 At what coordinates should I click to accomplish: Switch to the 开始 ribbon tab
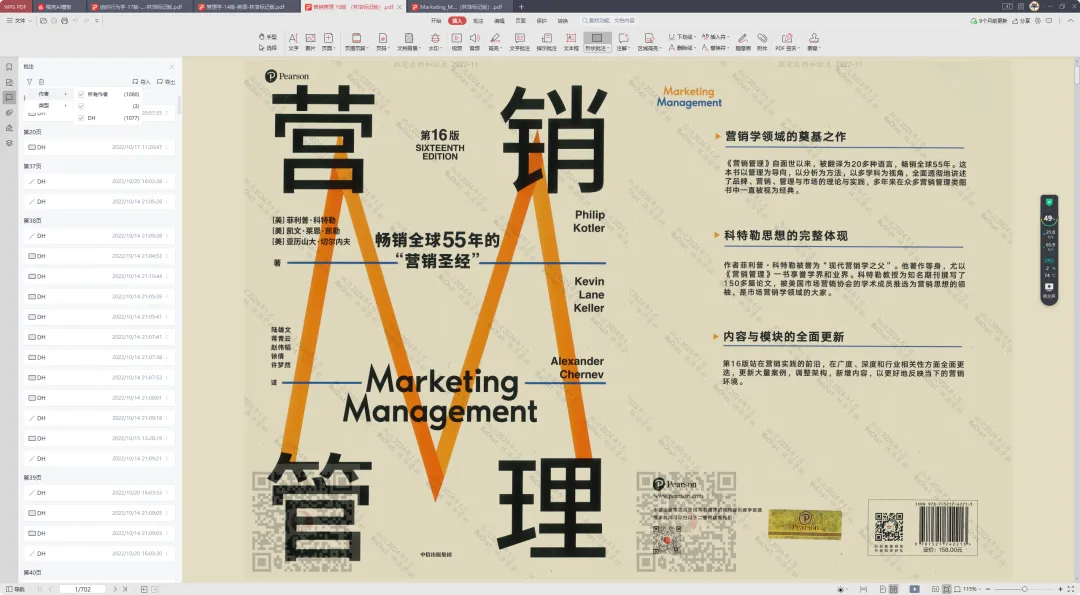[435, 21]
